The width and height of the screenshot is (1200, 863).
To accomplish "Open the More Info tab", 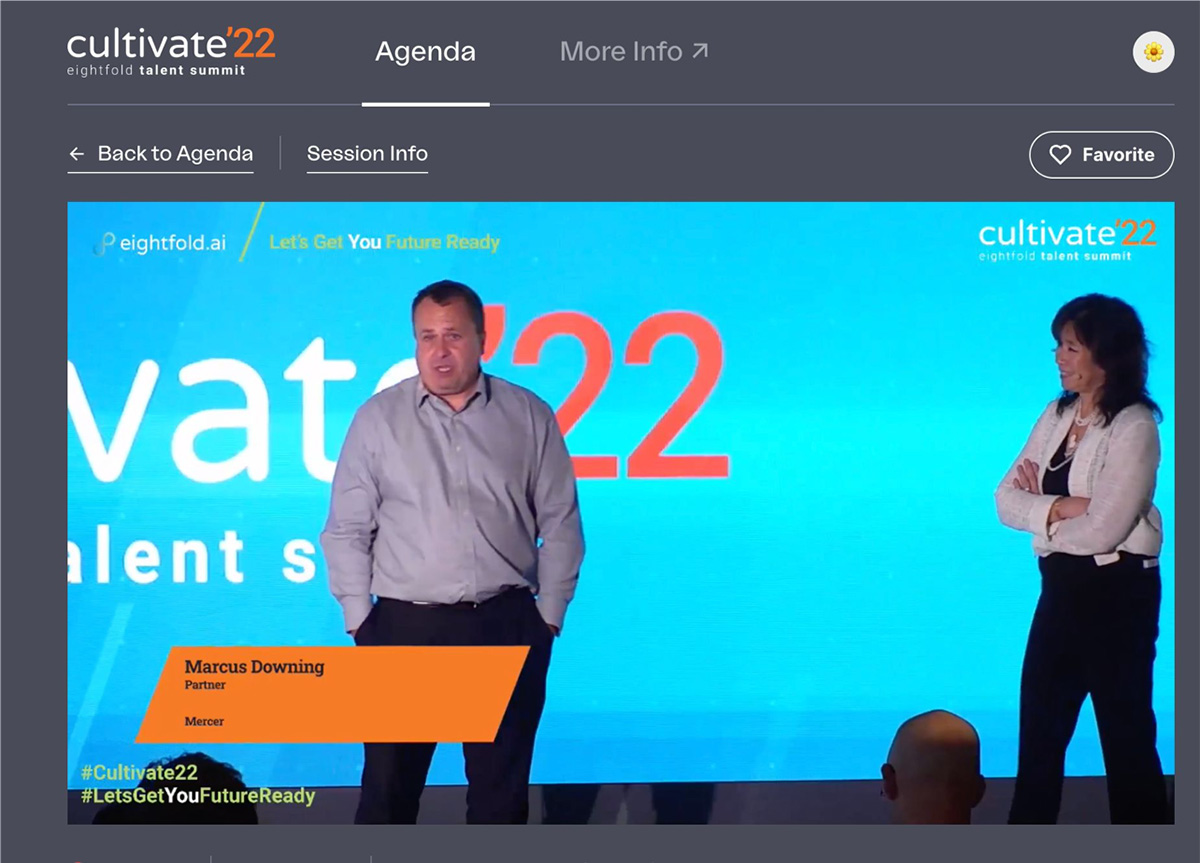I will tap(621, 52).
